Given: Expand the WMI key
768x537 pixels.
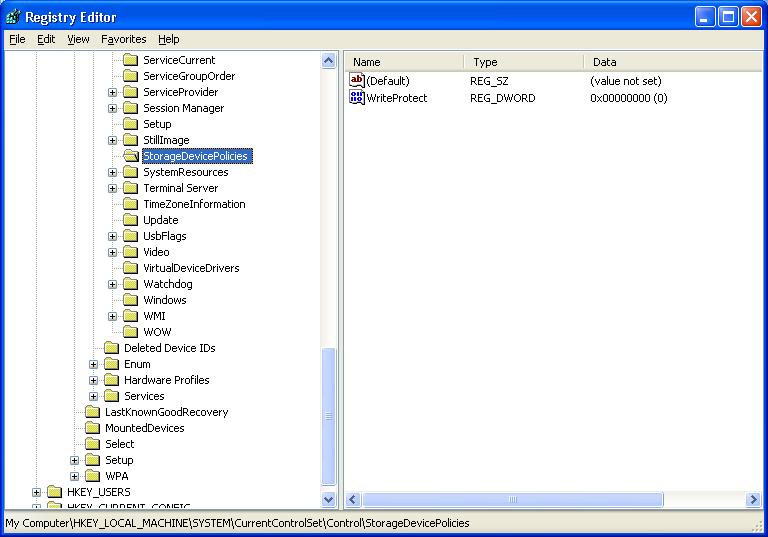Looking at the screenshot, I should tap(113, 317).
